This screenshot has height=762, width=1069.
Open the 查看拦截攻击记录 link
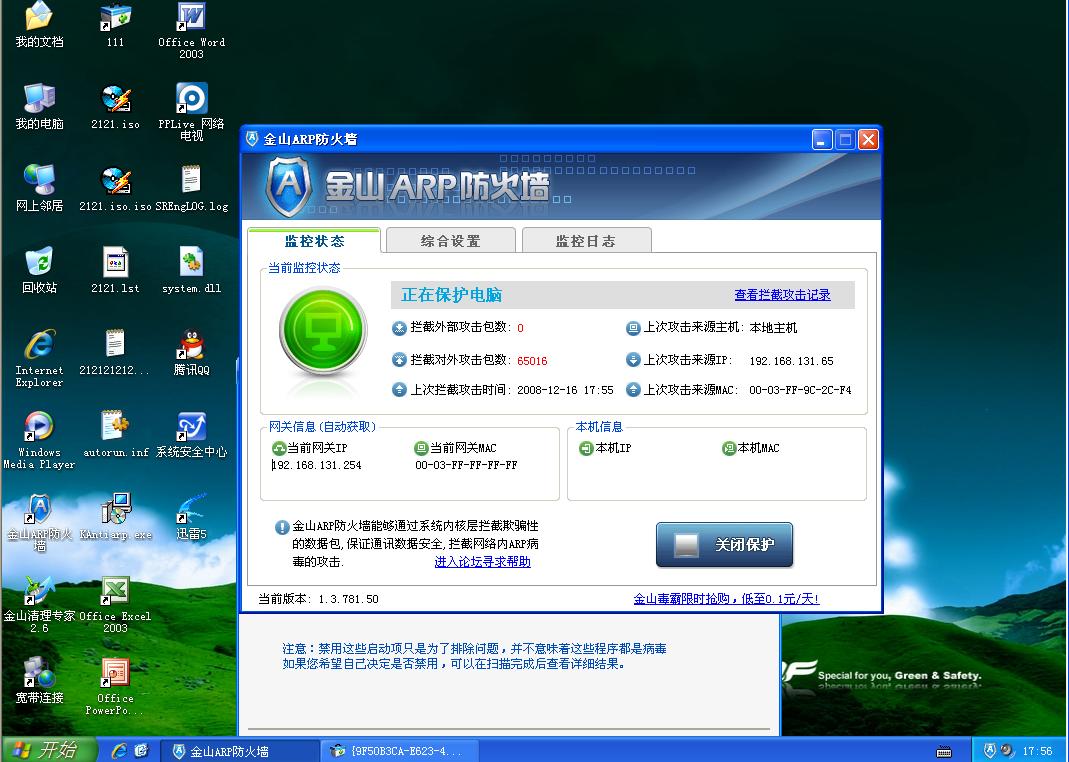pyautogui.click(x=782, y=294)
